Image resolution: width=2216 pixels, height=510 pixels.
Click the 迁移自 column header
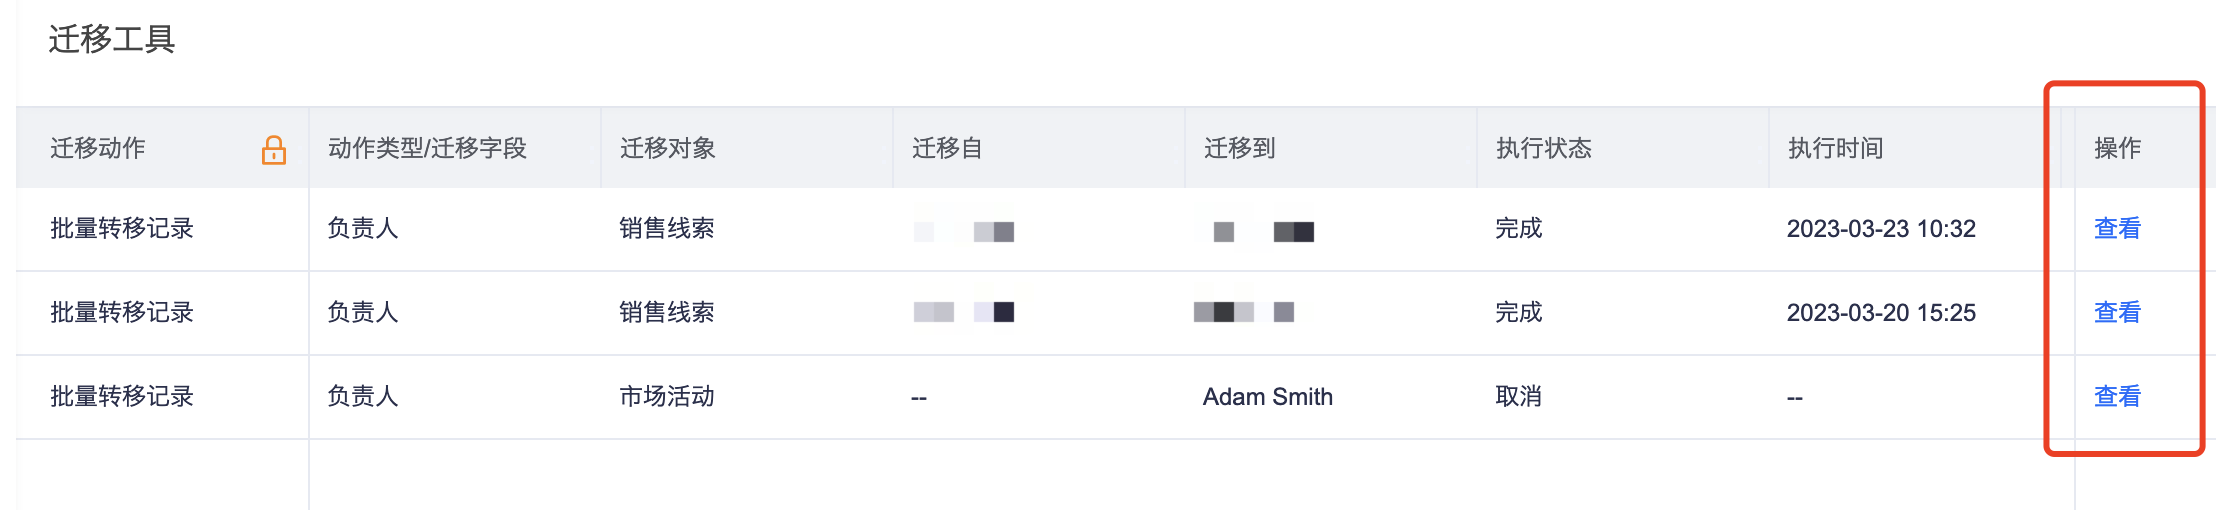click(x=946, y=149)
